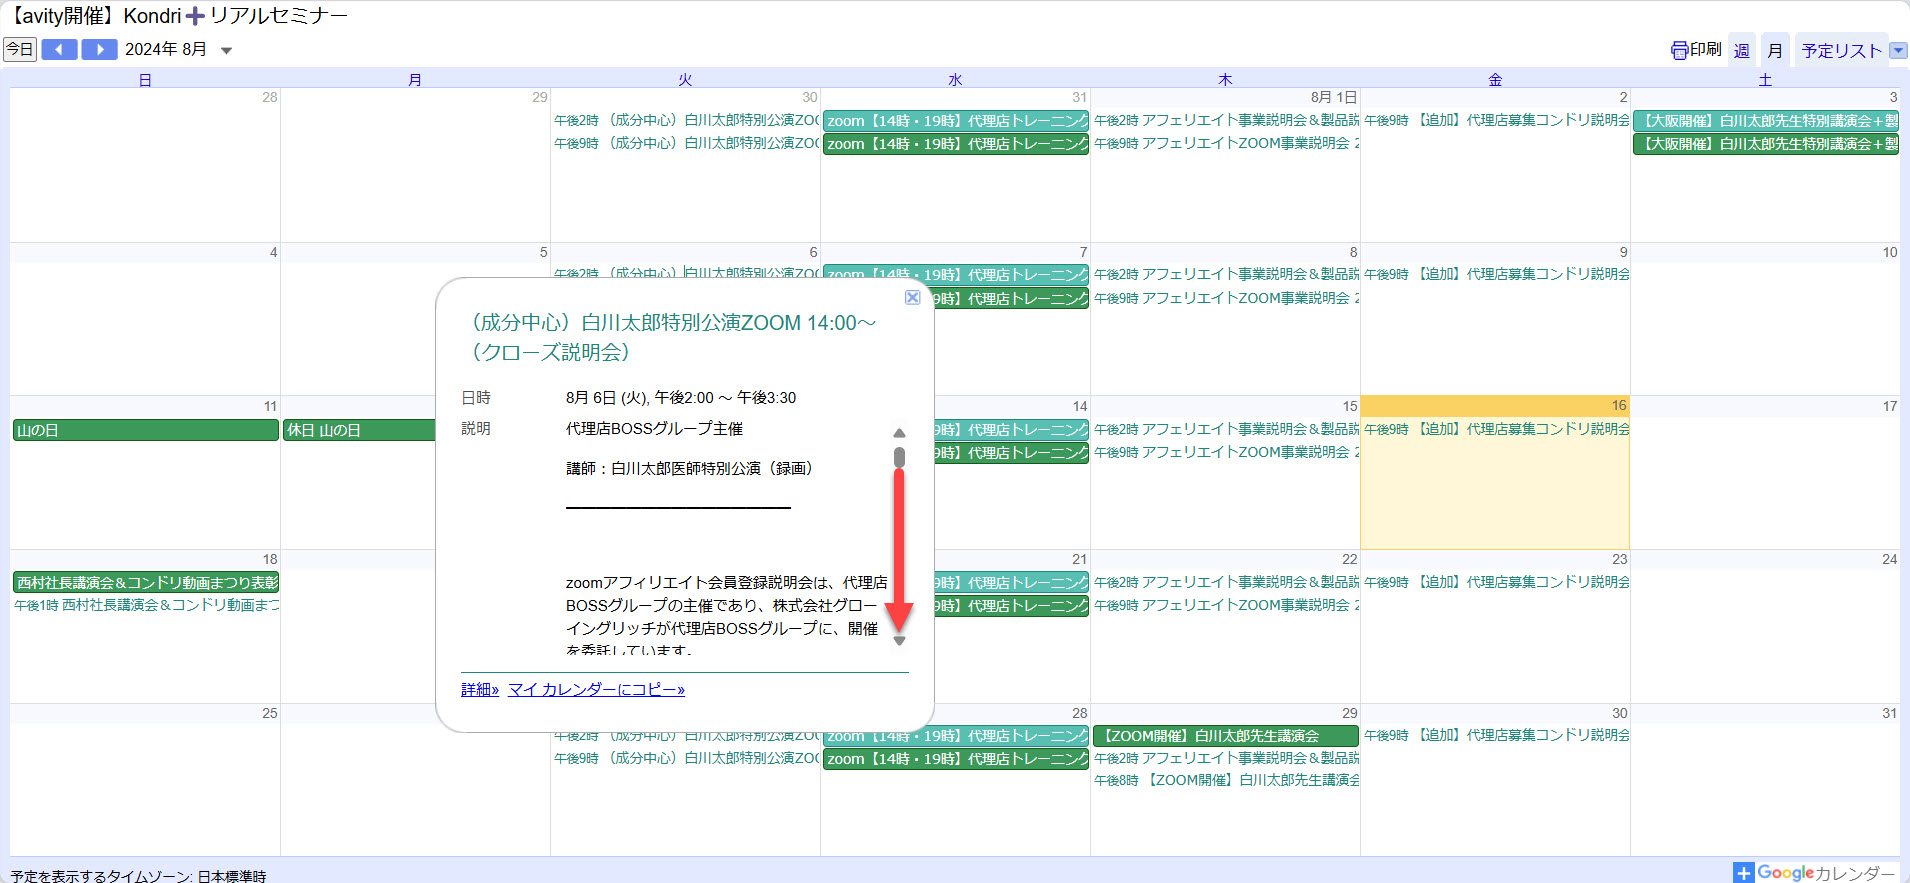Open 午後9時 アフェリエイトZOOM事業説明会 on August 15
This screenshot has height=883, width=1910.
point(1226,452)
